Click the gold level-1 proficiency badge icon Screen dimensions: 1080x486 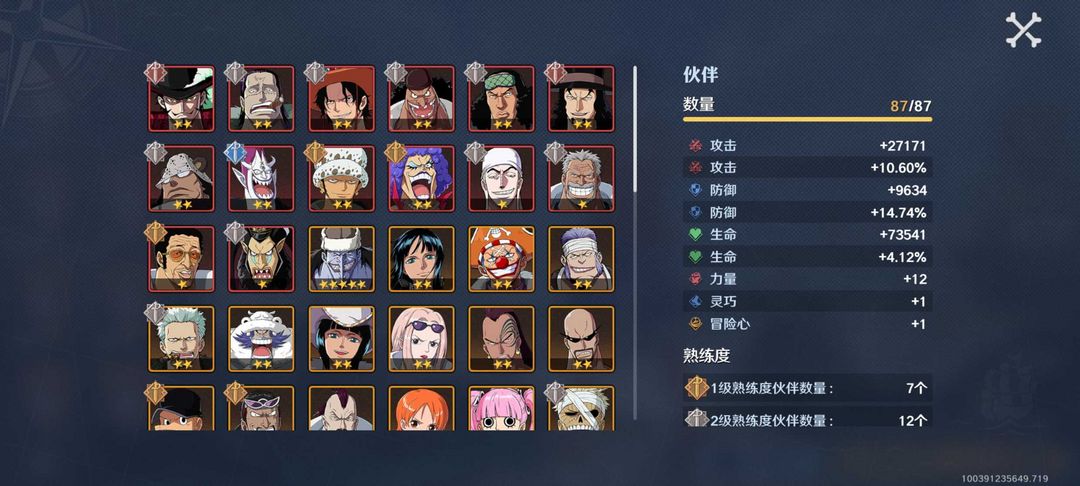[697, 388]
